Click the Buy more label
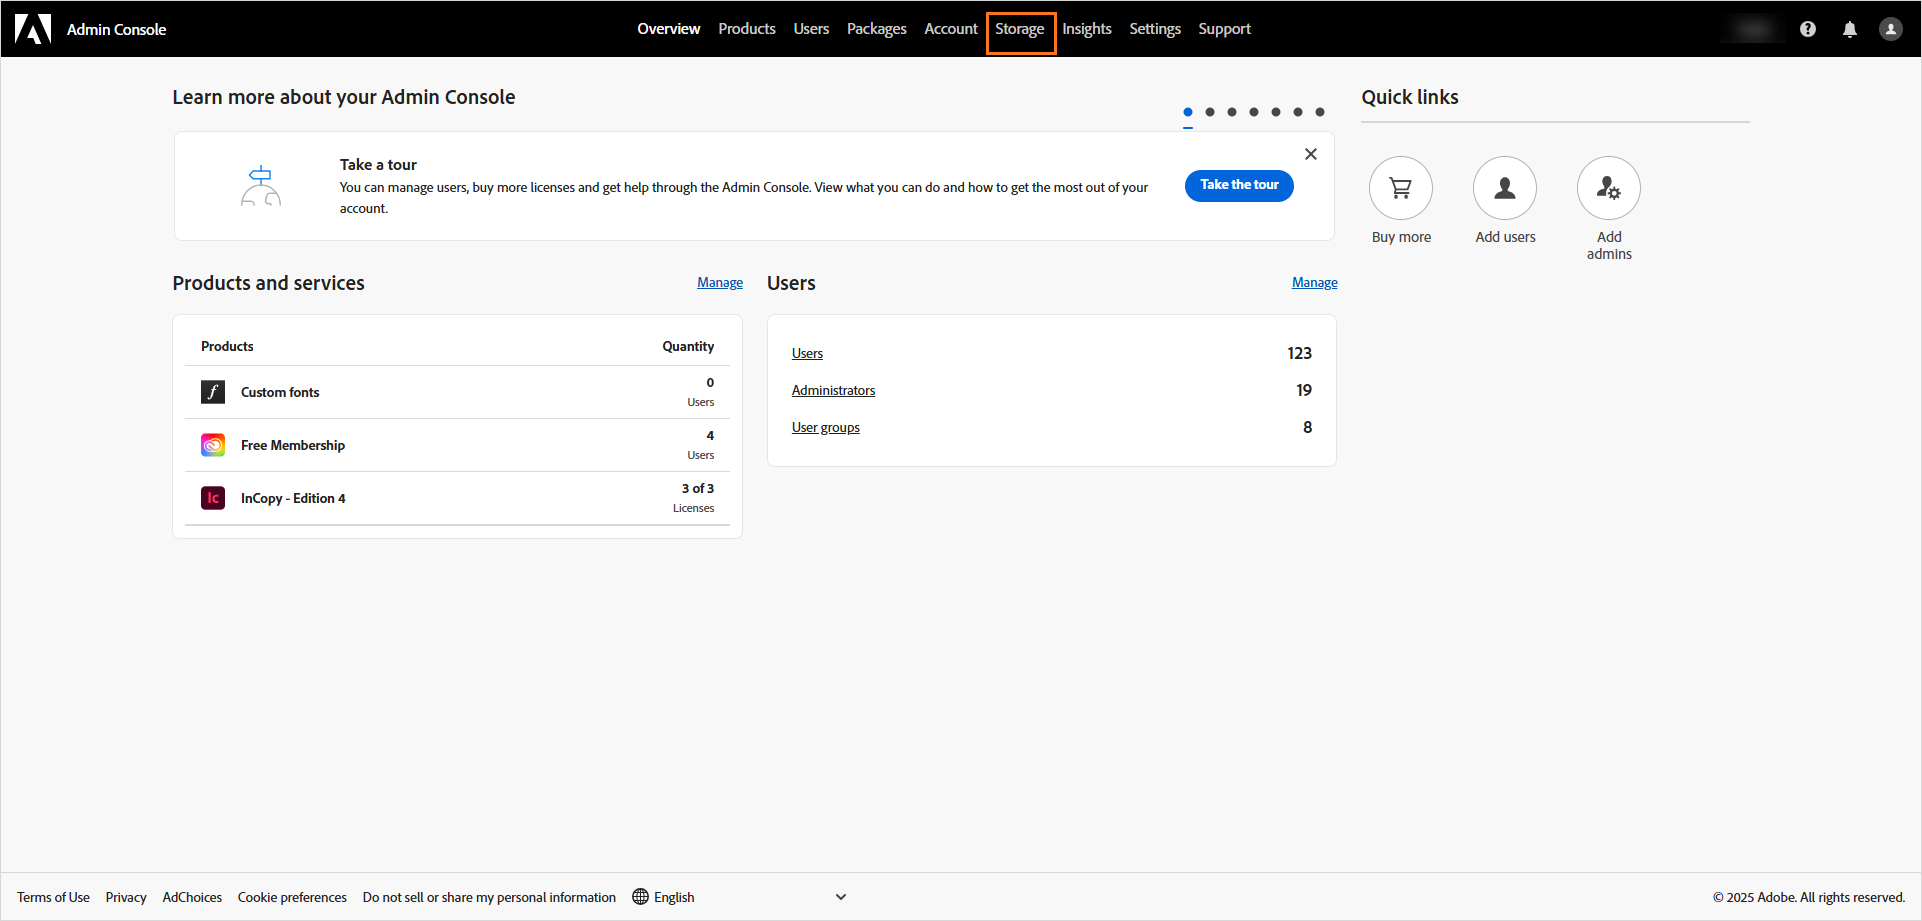Image resolution: width=1922 pixels, height=921 pixels. [1401, 237]
